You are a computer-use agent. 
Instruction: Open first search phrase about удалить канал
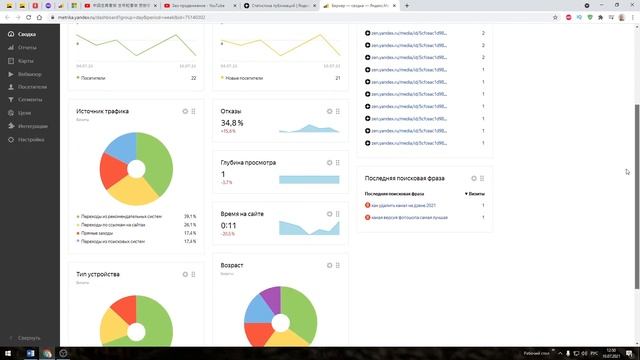coord(403,205)
